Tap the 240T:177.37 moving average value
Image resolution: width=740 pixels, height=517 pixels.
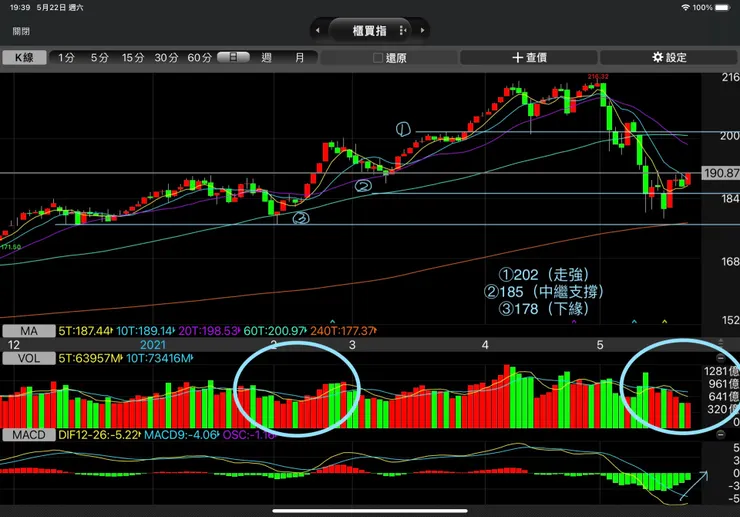[343, 331]
